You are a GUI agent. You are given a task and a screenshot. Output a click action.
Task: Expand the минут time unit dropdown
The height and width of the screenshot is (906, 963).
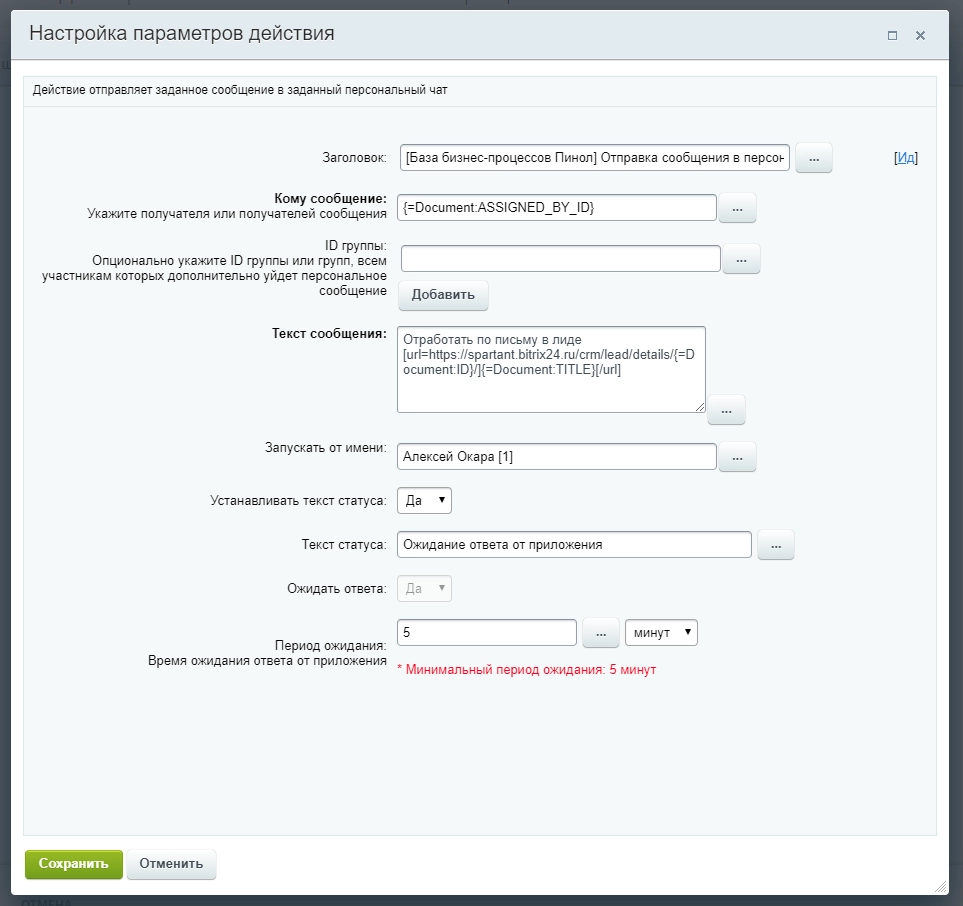click(661, 633)
